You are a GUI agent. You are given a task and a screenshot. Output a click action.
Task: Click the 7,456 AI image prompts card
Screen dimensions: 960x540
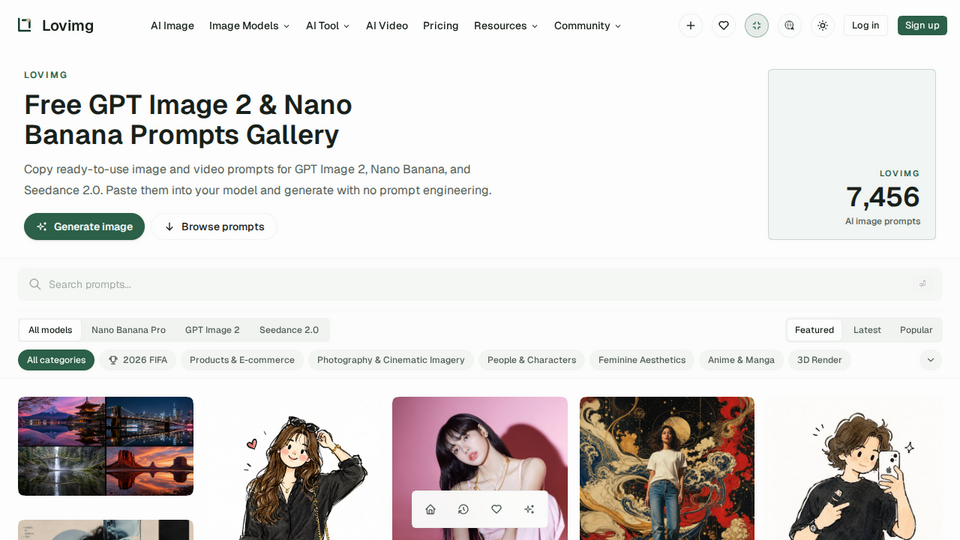[852, 154]
